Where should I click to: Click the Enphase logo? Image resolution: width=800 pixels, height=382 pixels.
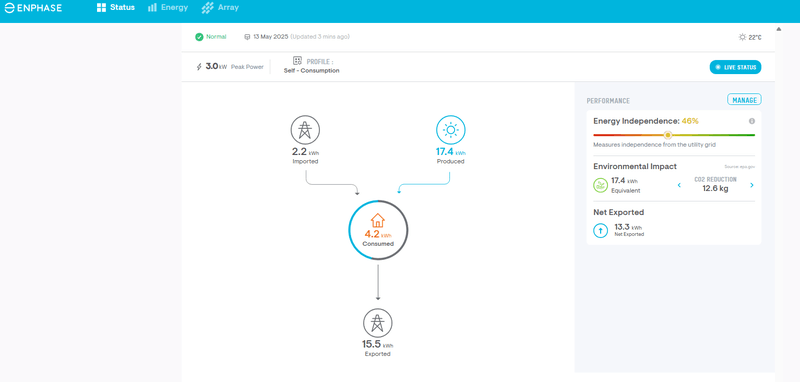click(33, 8)
